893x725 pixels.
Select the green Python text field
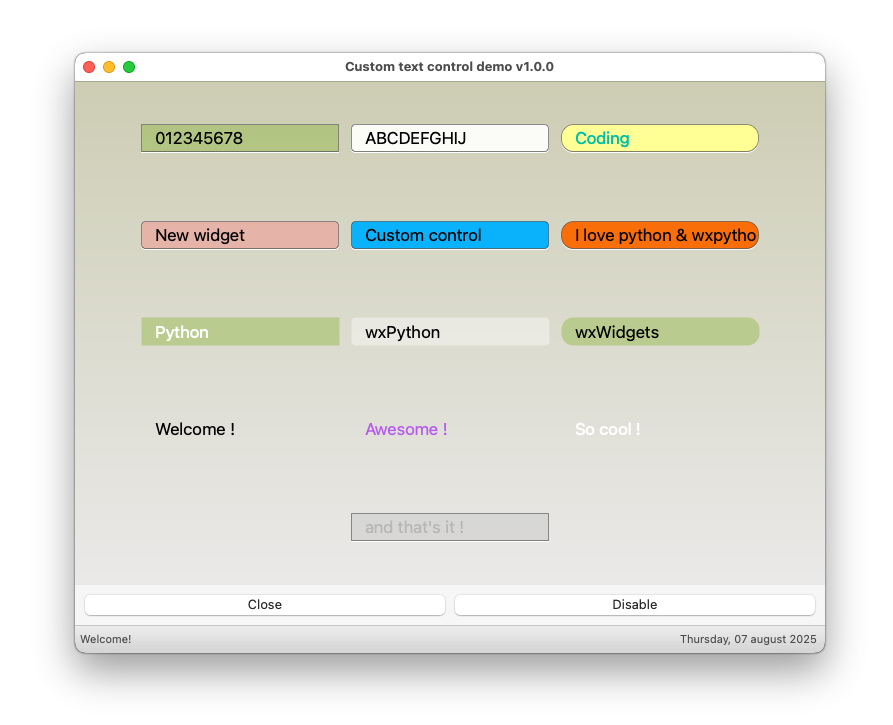click(240, 332)
